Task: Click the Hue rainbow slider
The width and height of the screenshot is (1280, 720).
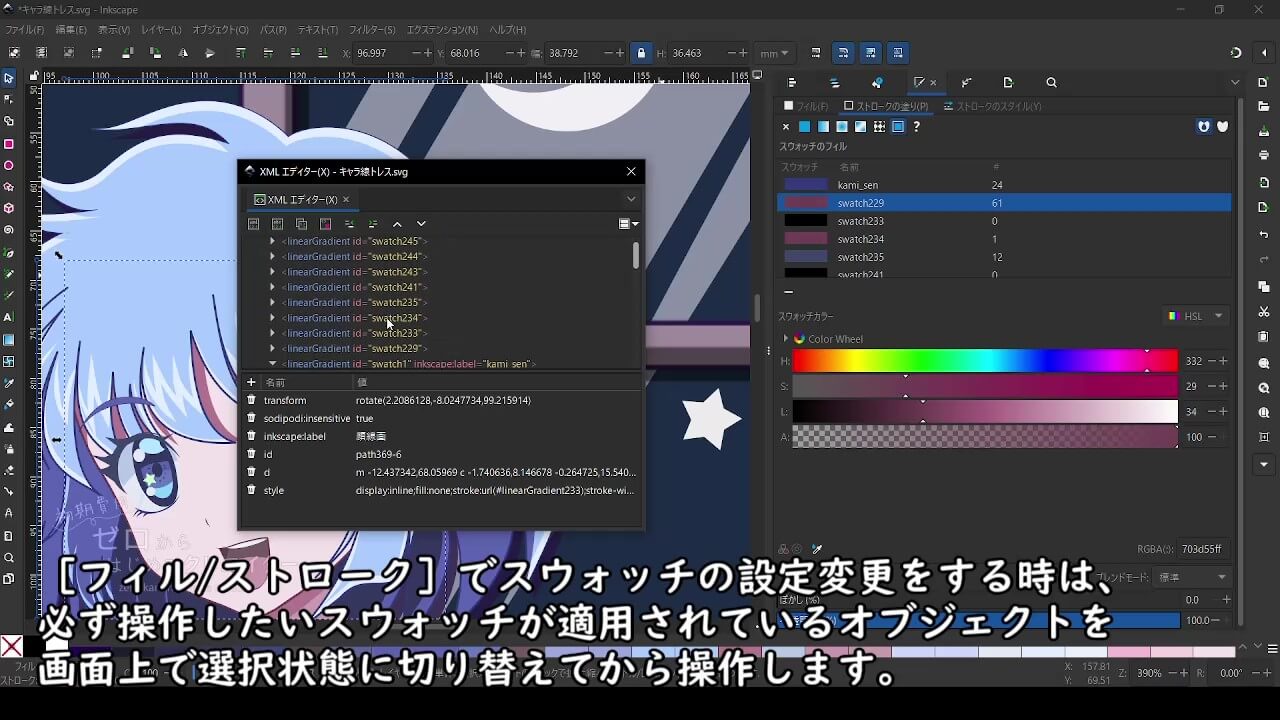Action: coord(985,361)
